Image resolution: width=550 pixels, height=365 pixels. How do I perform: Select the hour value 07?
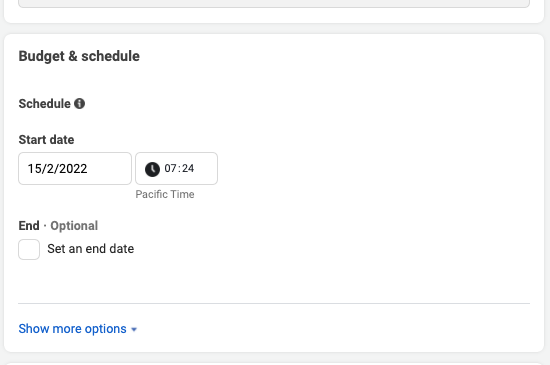pyautogui.click(x=170, y=168)
